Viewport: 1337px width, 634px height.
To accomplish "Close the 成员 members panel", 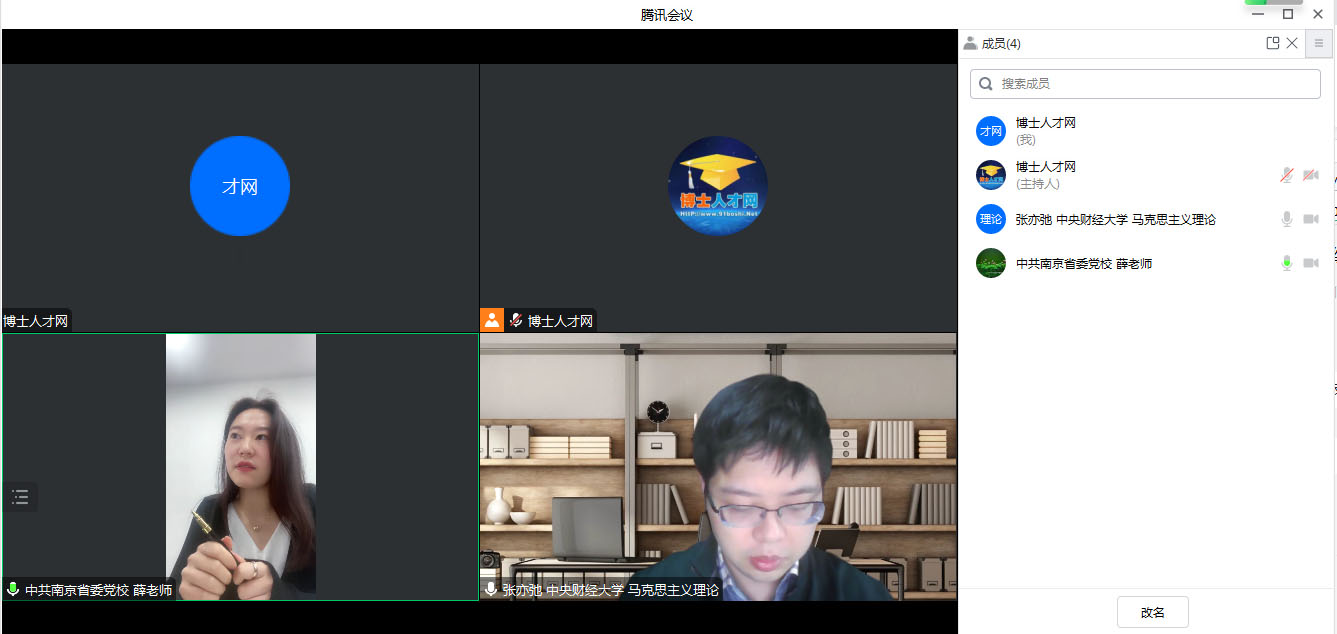I will [1292, 43].
